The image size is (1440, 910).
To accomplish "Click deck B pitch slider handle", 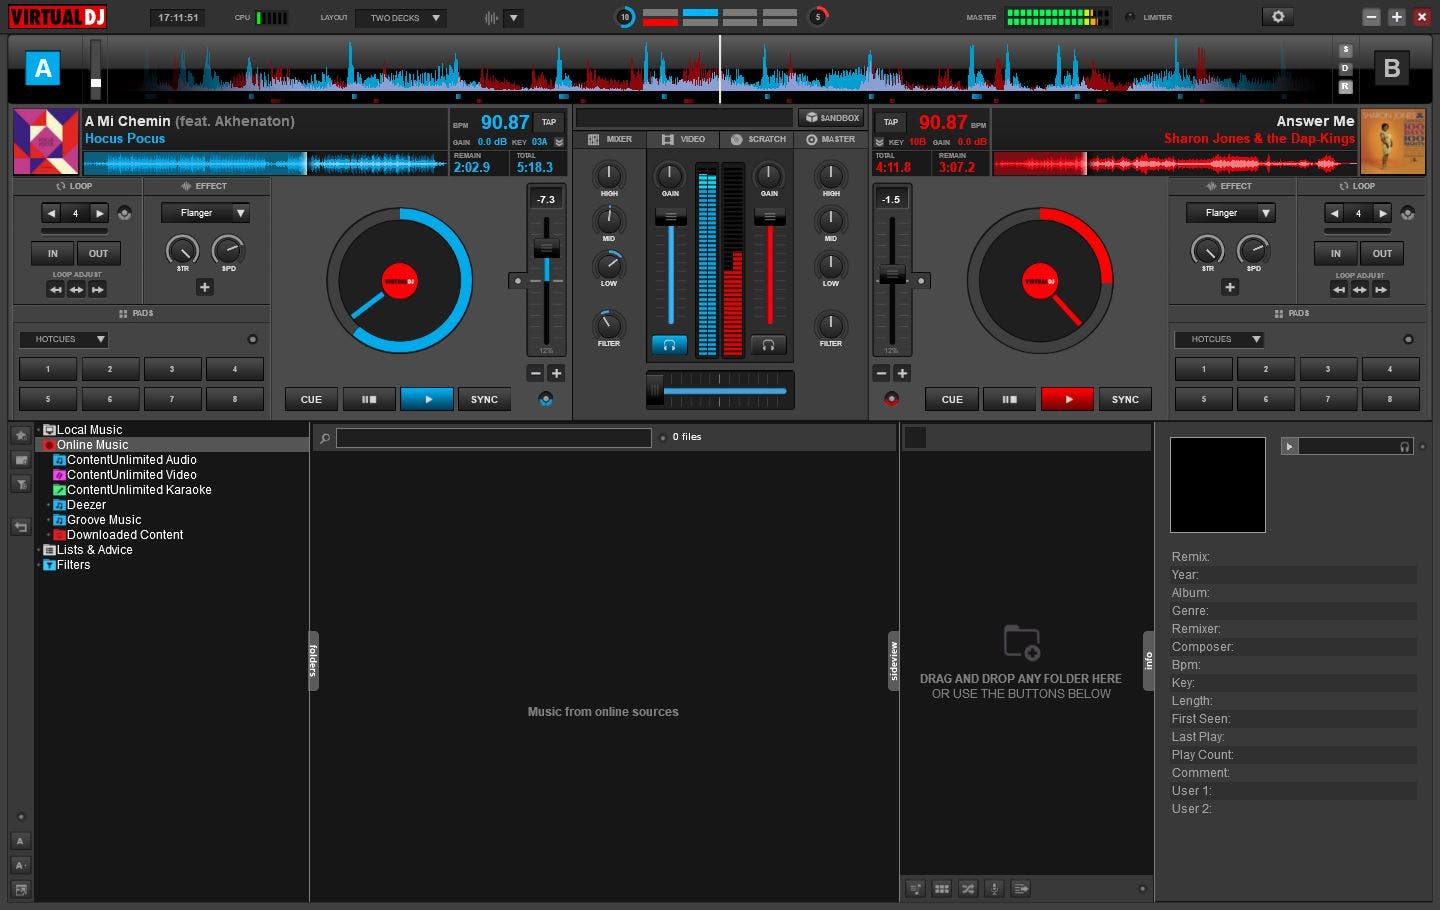I will (892, 275).
